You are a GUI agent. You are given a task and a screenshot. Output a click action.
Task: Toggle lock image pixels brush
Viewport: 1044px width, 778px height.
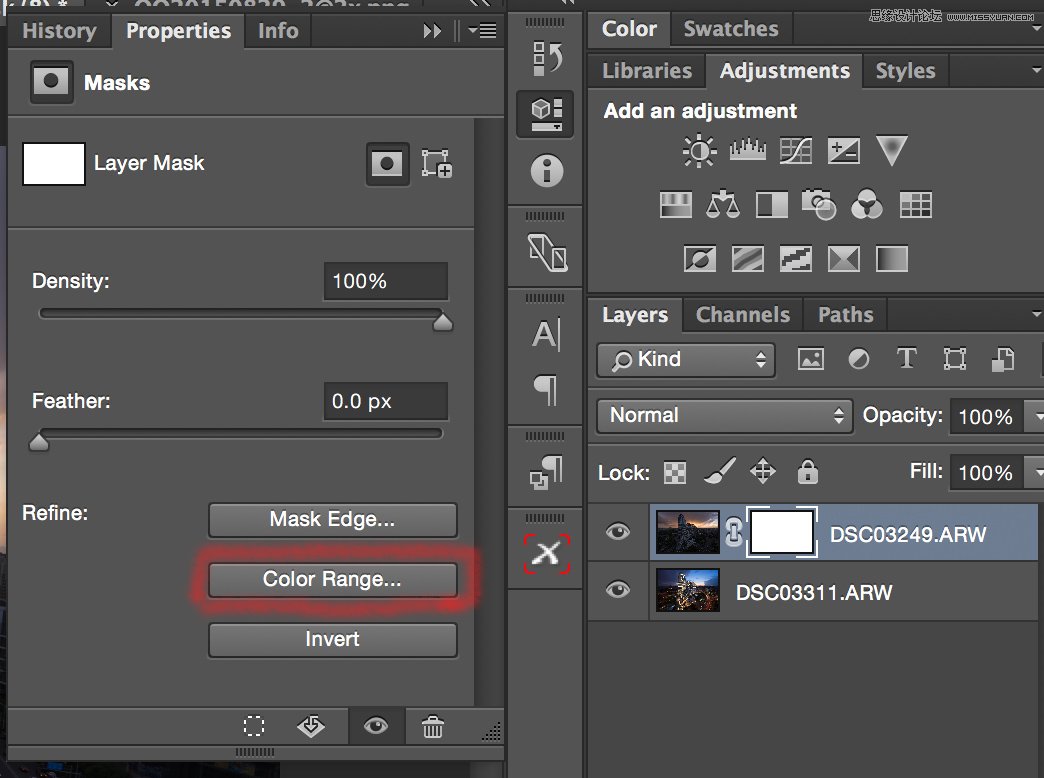tap(720, 471)
